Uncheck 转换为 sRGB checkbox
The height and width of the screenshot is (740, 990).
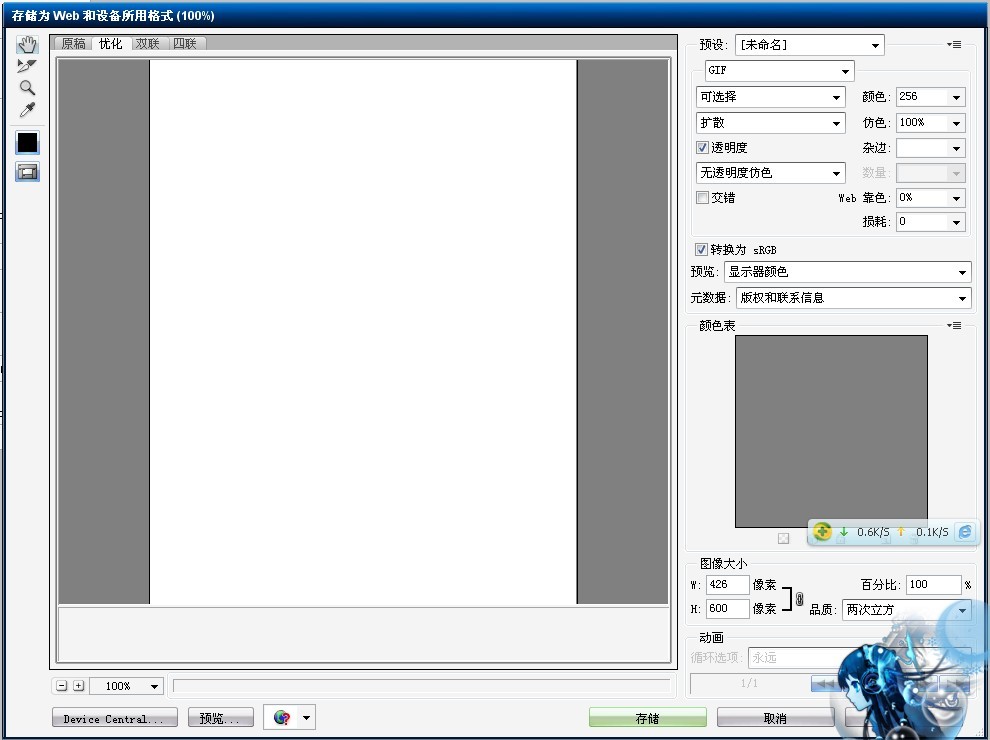tap(701, 249)
